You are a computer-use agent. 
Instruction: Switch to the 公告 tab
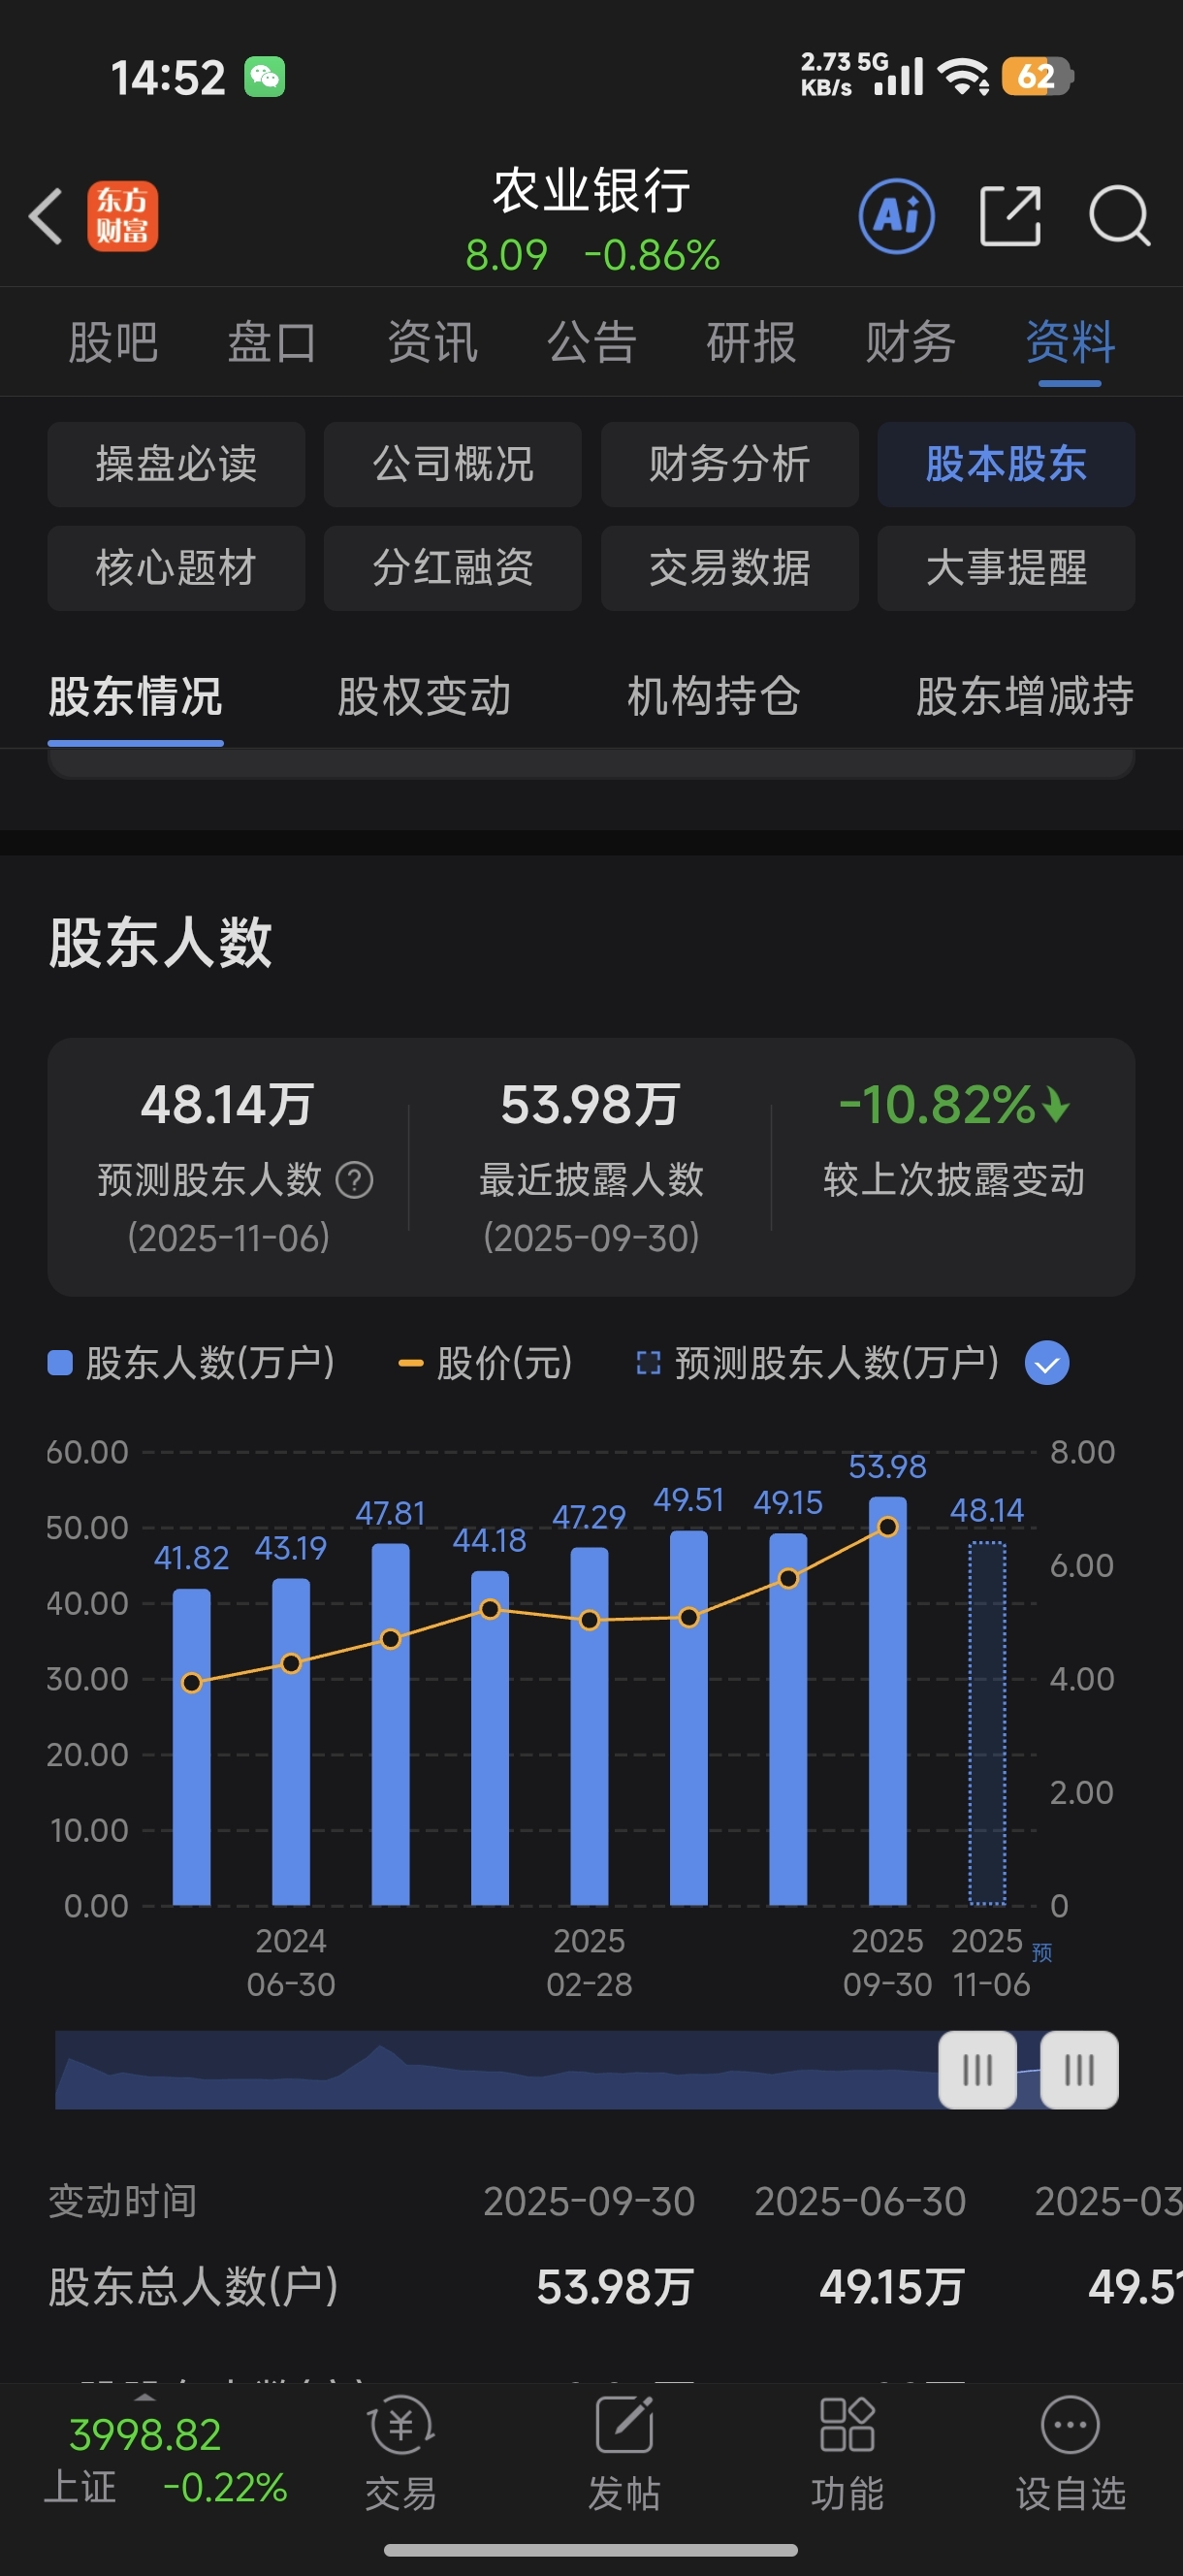tap(592, 343)
